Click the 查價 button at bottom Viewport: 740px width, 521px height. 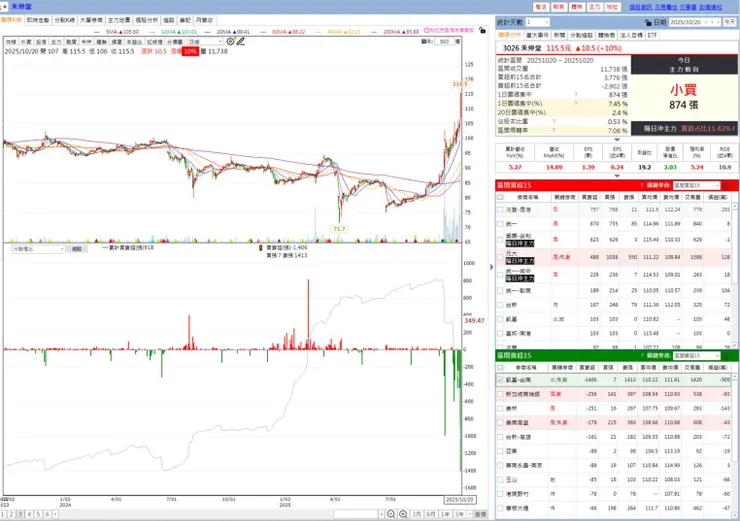[x=480, y=514]
